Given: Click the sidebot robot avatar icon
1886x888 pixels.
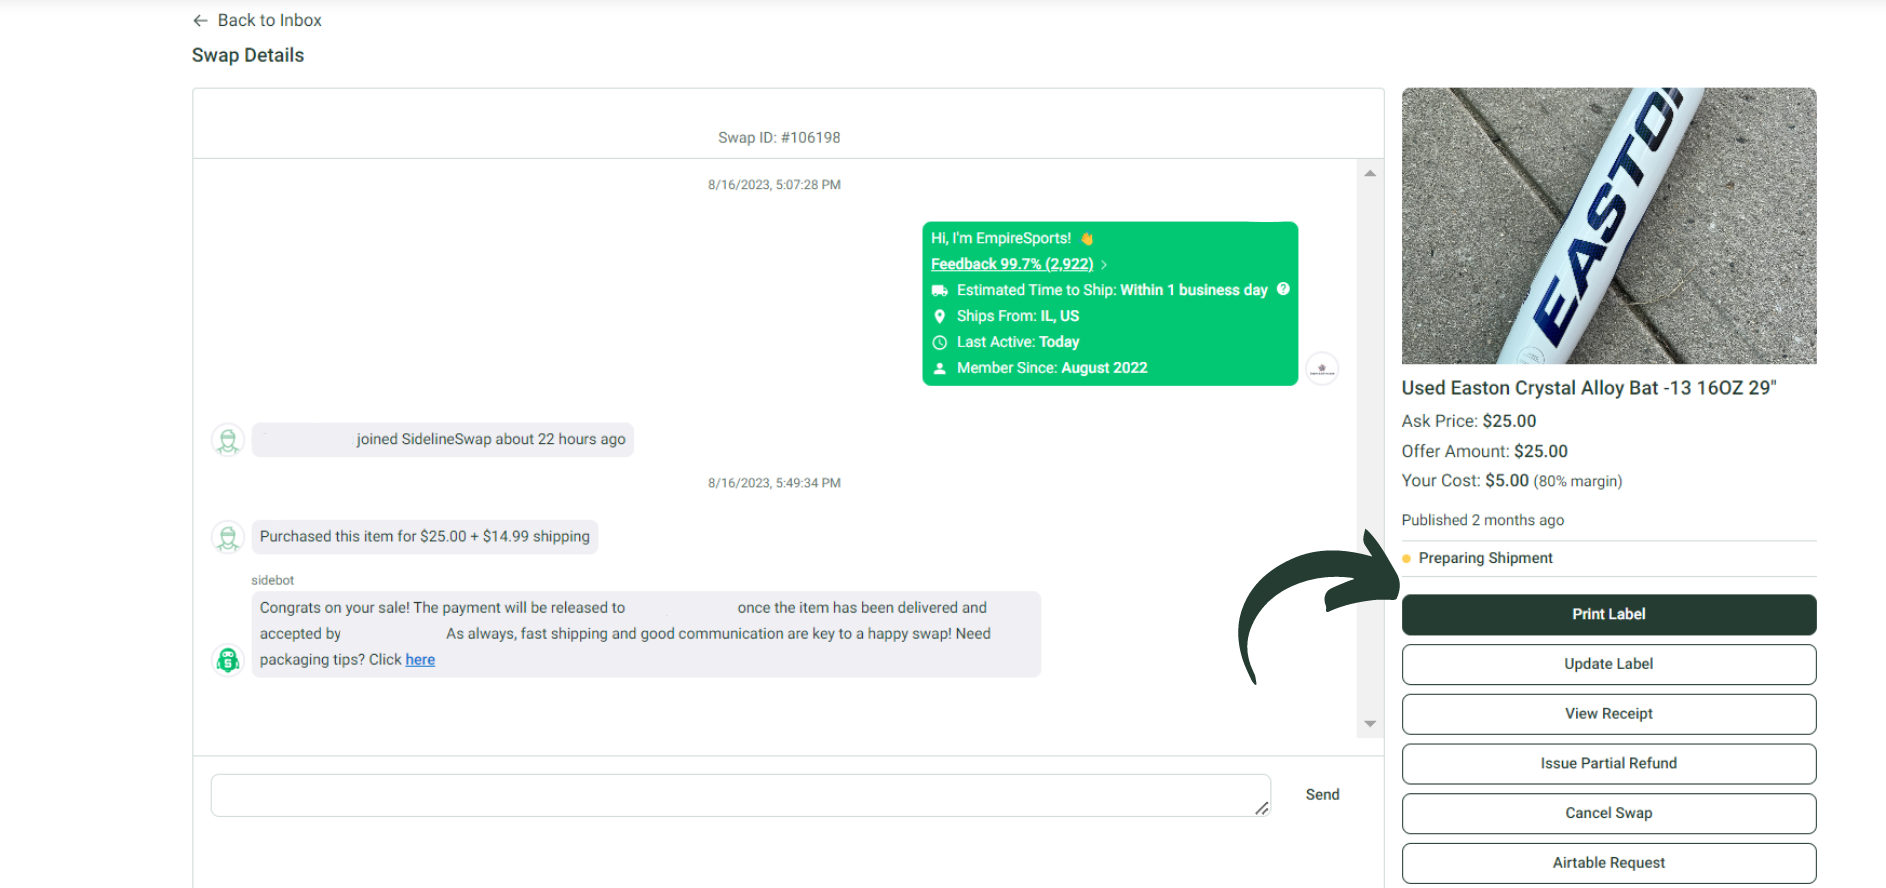Looking at the screenshot, I should (228, 660).
